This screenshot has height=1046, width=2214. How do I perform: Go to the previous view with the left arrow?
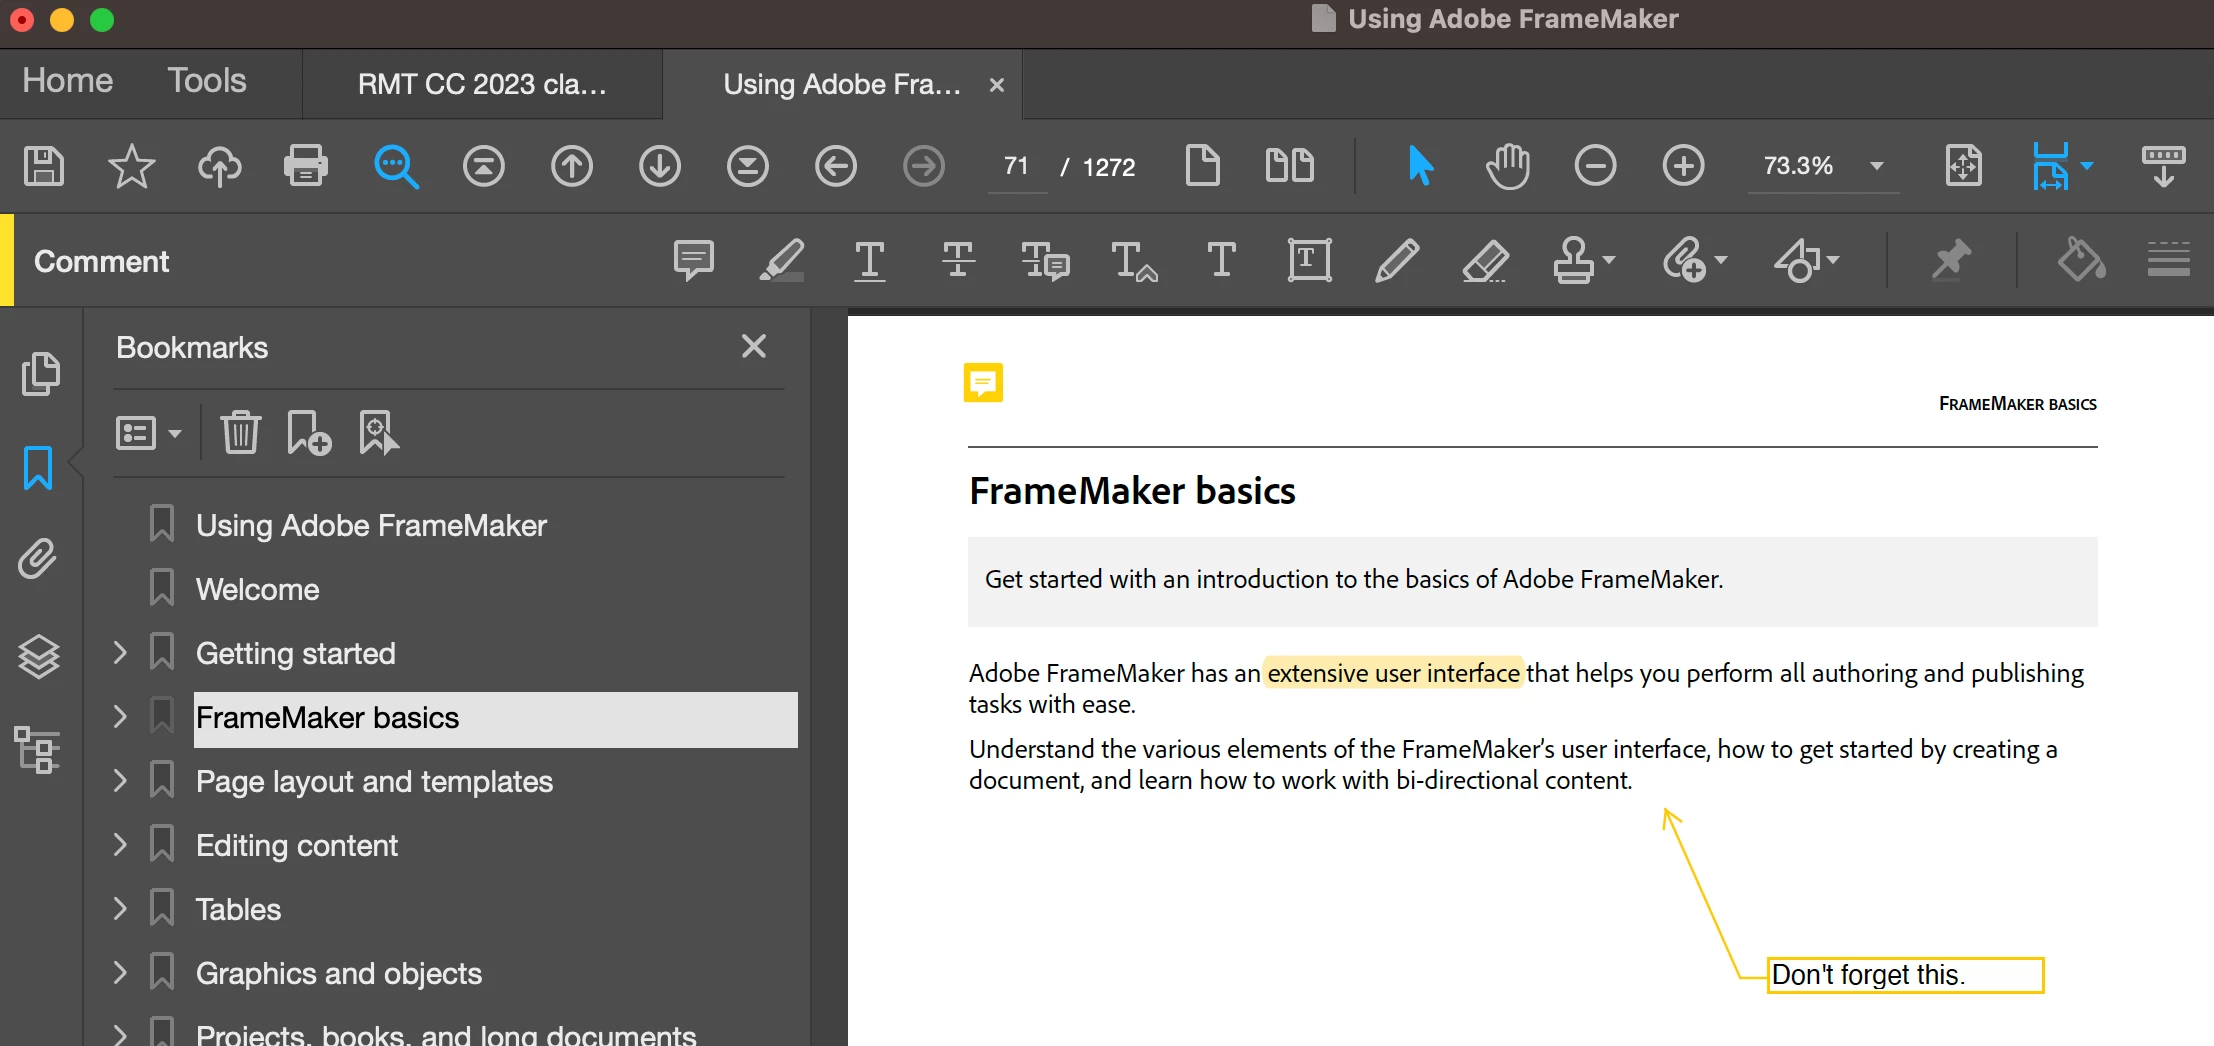point(836,166)
